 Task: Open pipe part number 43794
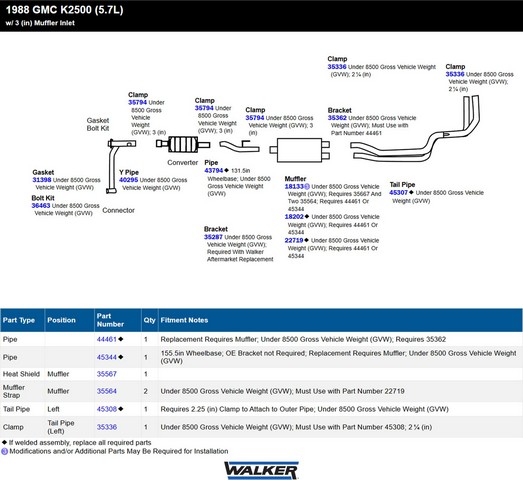click(x=213, y=170)
